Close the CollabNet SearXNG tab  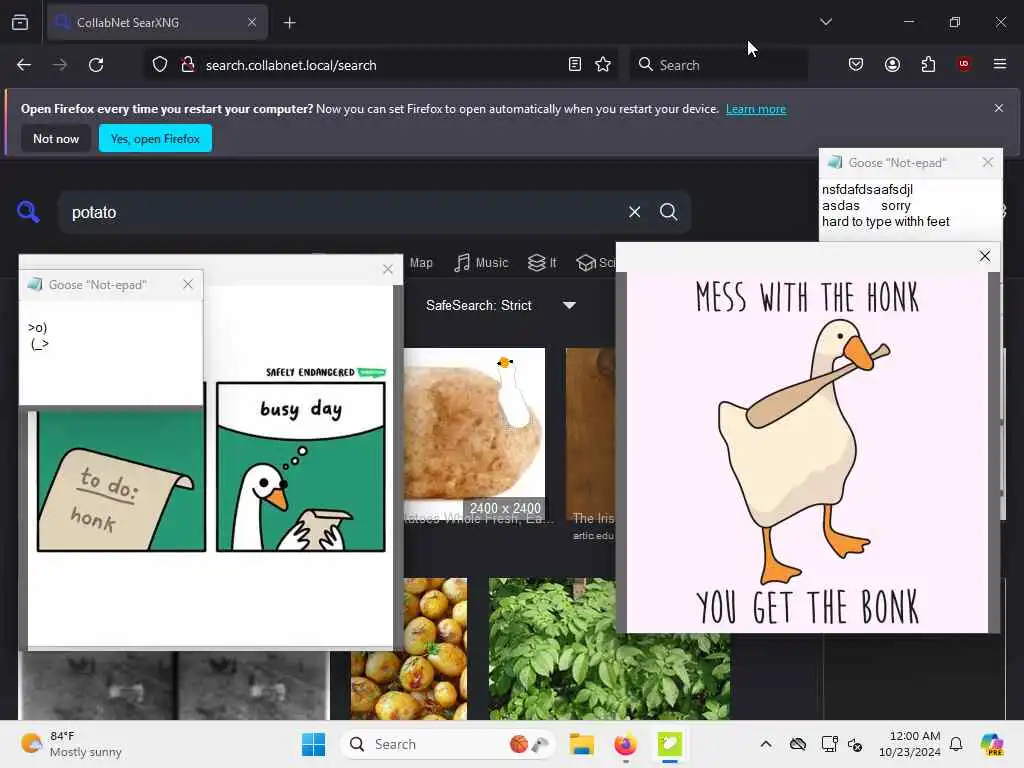coord(251,22)
